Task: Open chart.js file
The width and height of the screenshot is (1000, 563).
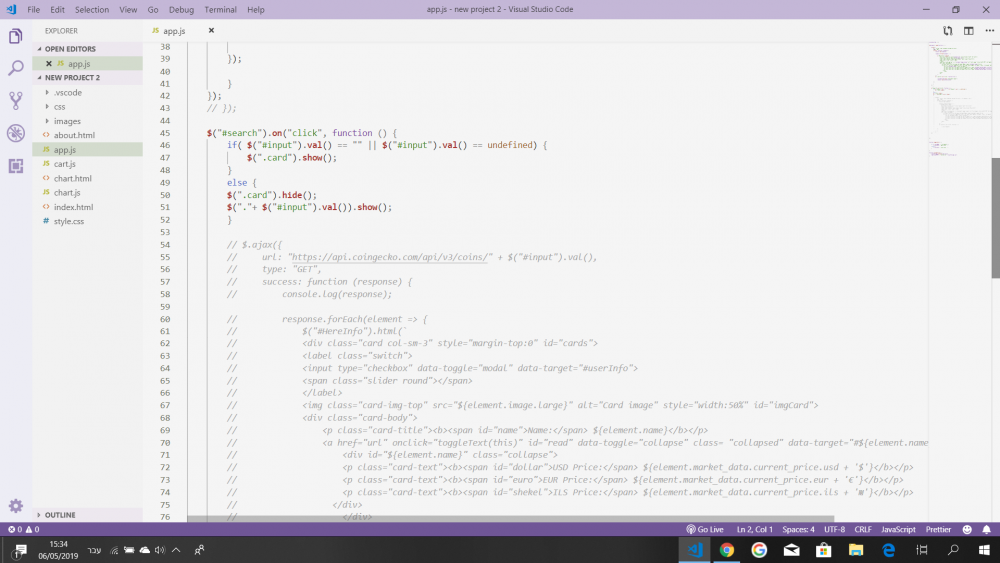Action: pyautogui.click(x=87, y=193)
